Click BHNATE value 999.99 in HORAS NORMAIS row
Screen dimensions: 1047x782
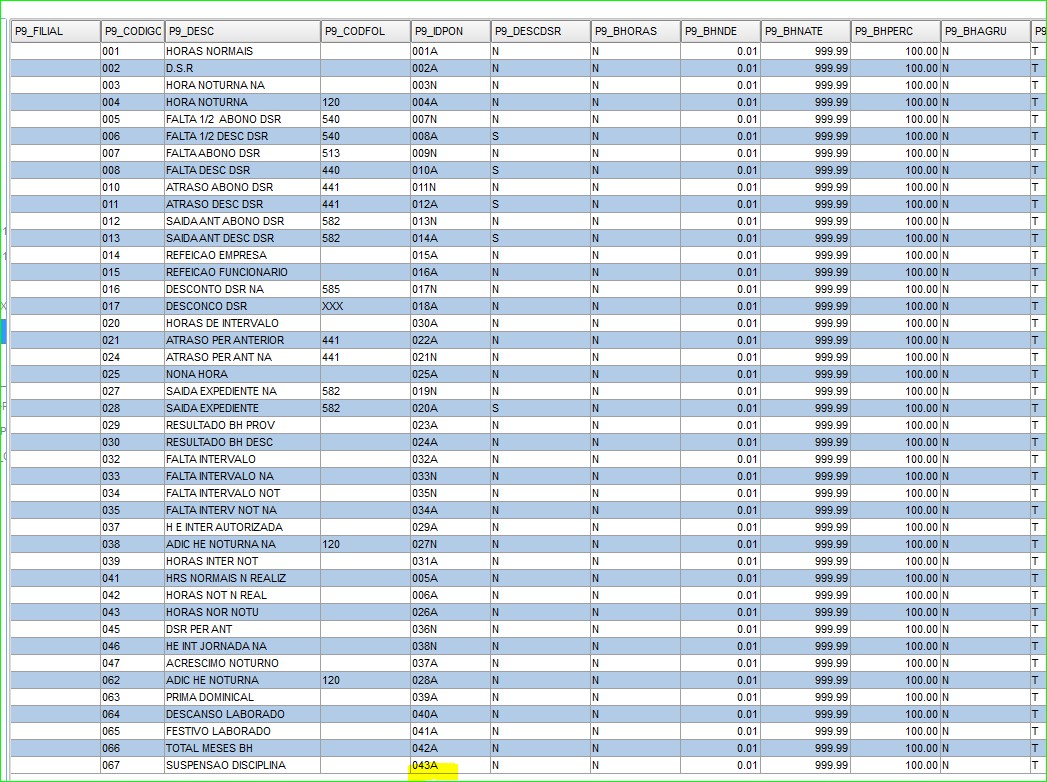pos(805,51)
